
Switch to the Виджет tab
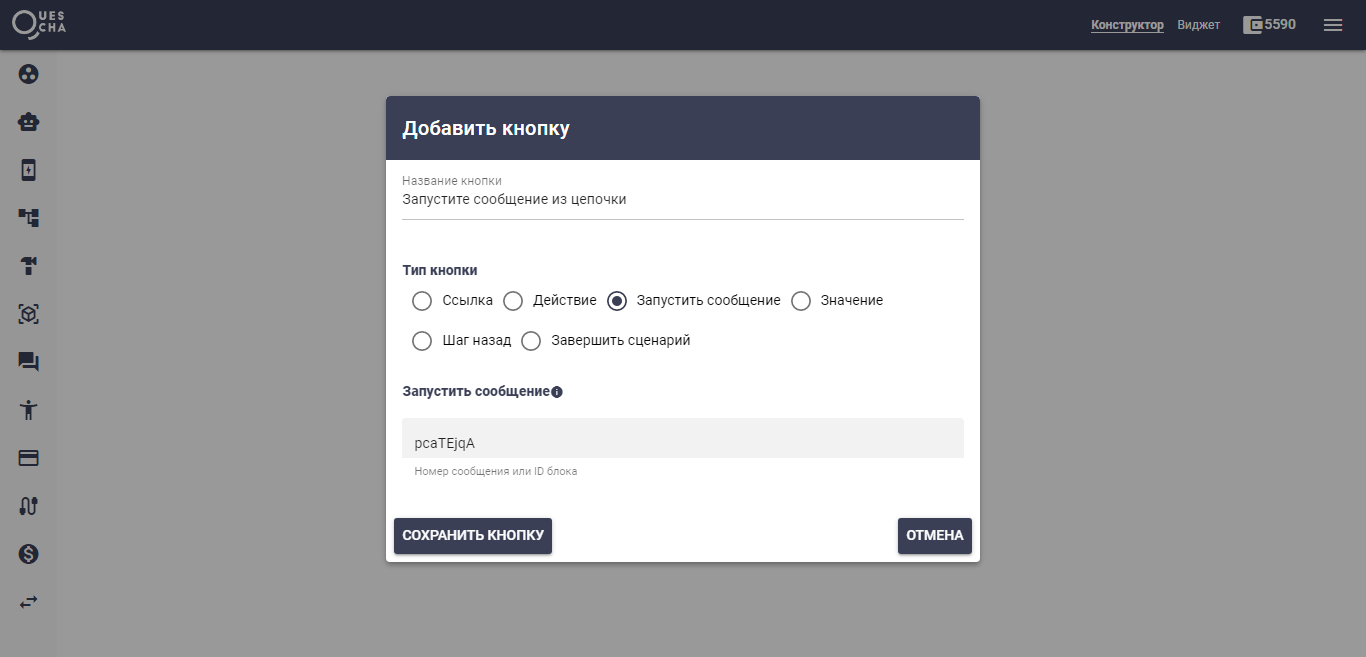(1198, 25)
